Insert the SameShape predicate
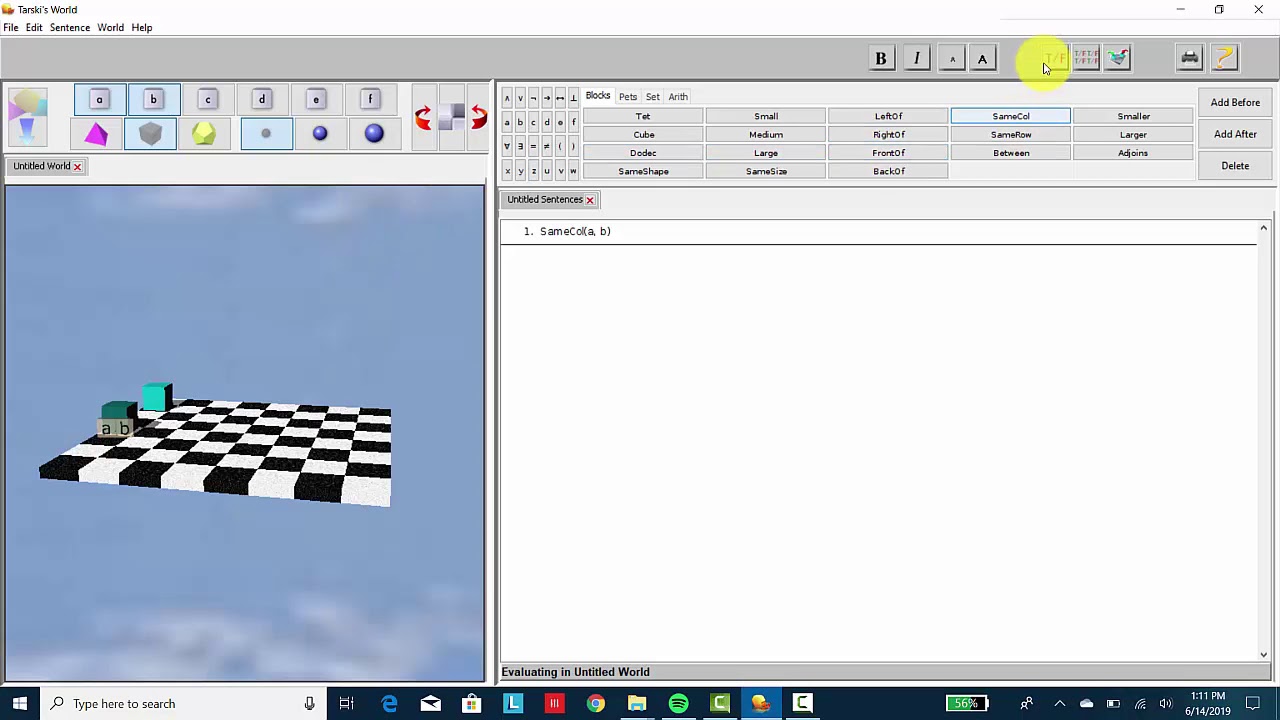Image resolution: width=1280 pixels, height=720 pixels. 643,171
